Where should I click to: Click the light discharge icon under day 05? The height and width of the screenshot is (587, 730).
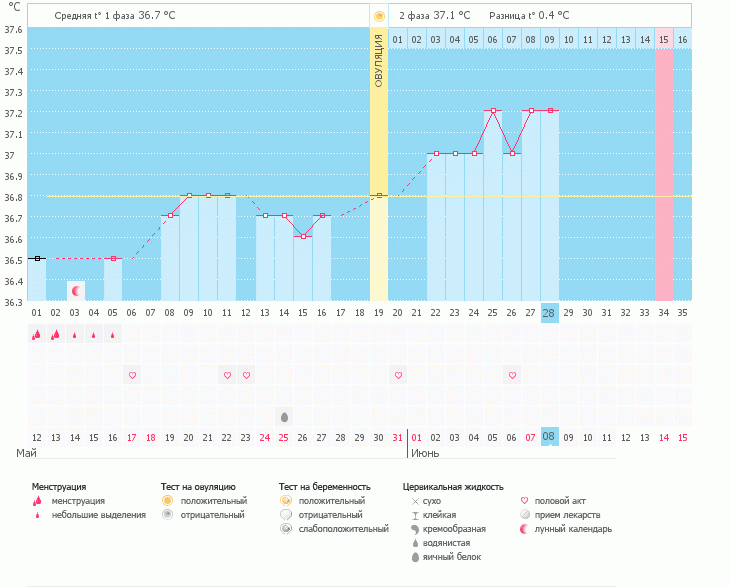[113, 336]
